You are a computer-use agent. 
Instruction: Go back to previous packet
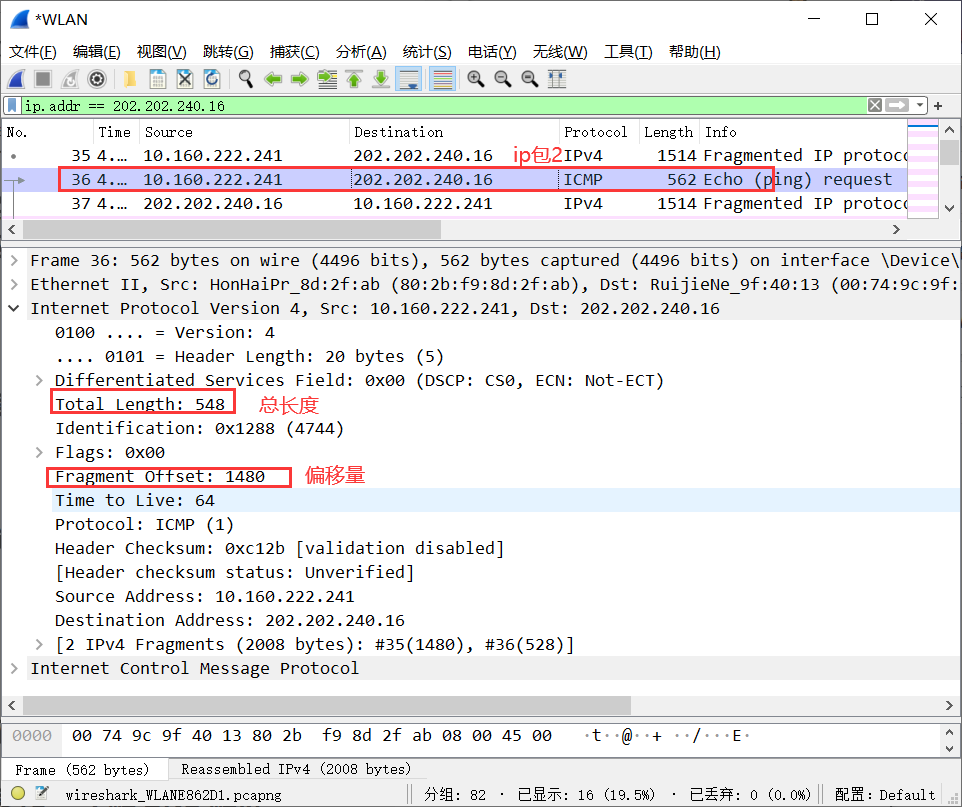coord(273,79)
